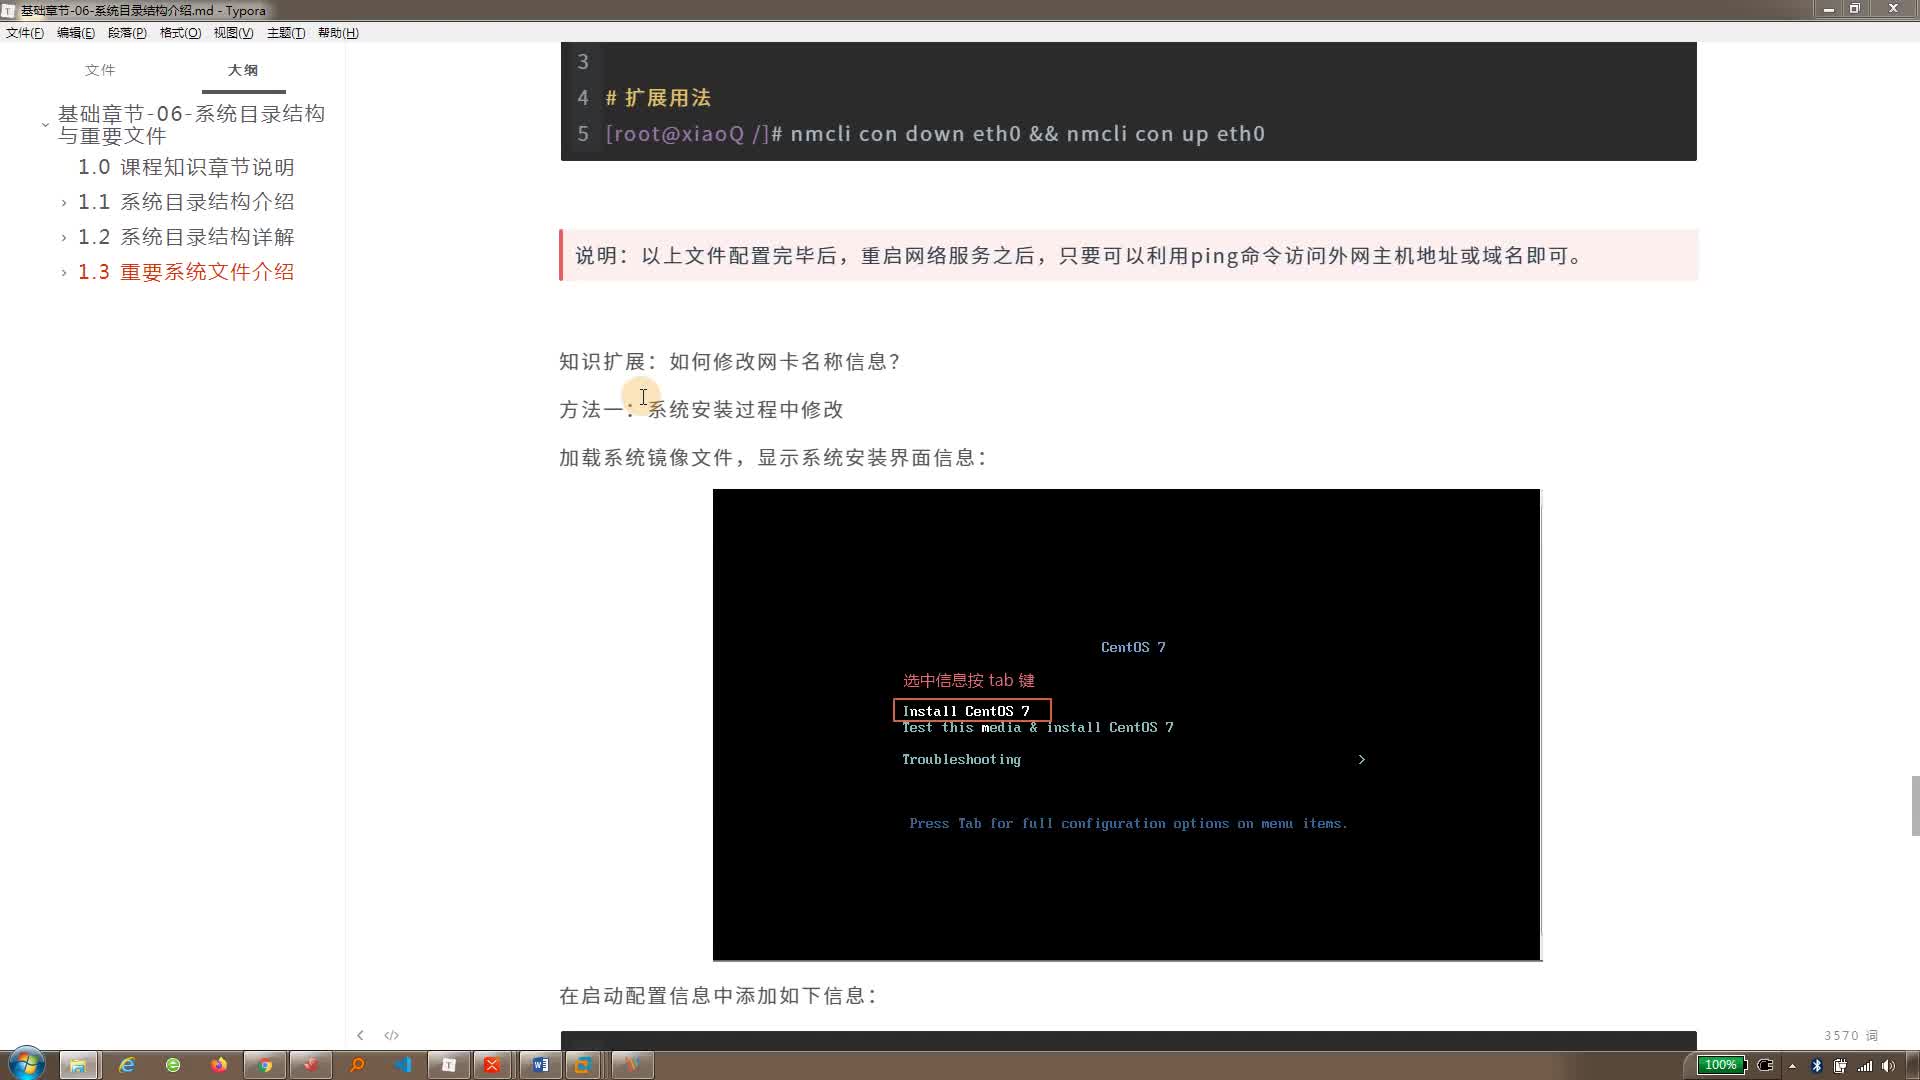The height and width of the screenshot is (1080, 1920).
Task: Click the power plug tray icon
Action: [x=1766, y=1065]
